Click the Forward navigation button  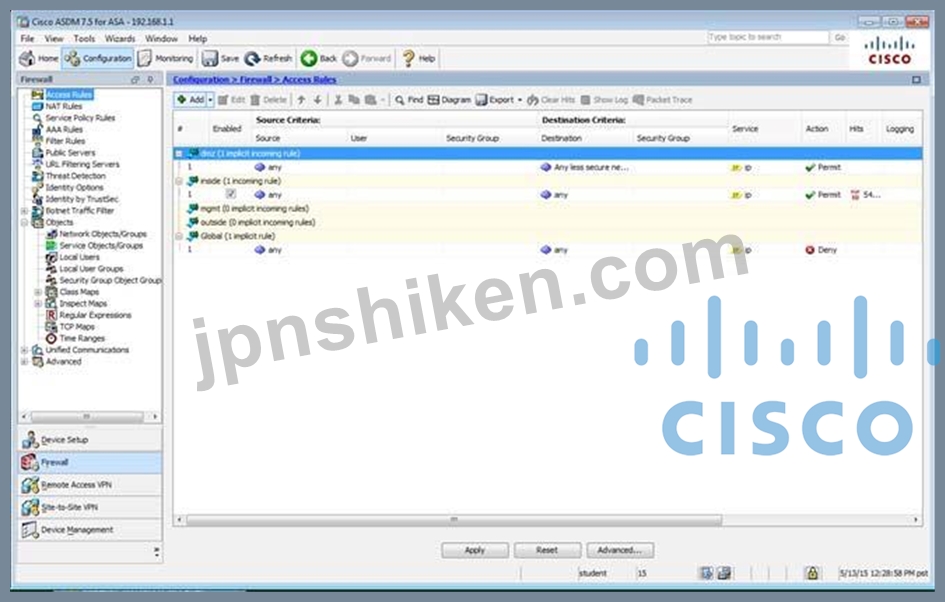367,58
